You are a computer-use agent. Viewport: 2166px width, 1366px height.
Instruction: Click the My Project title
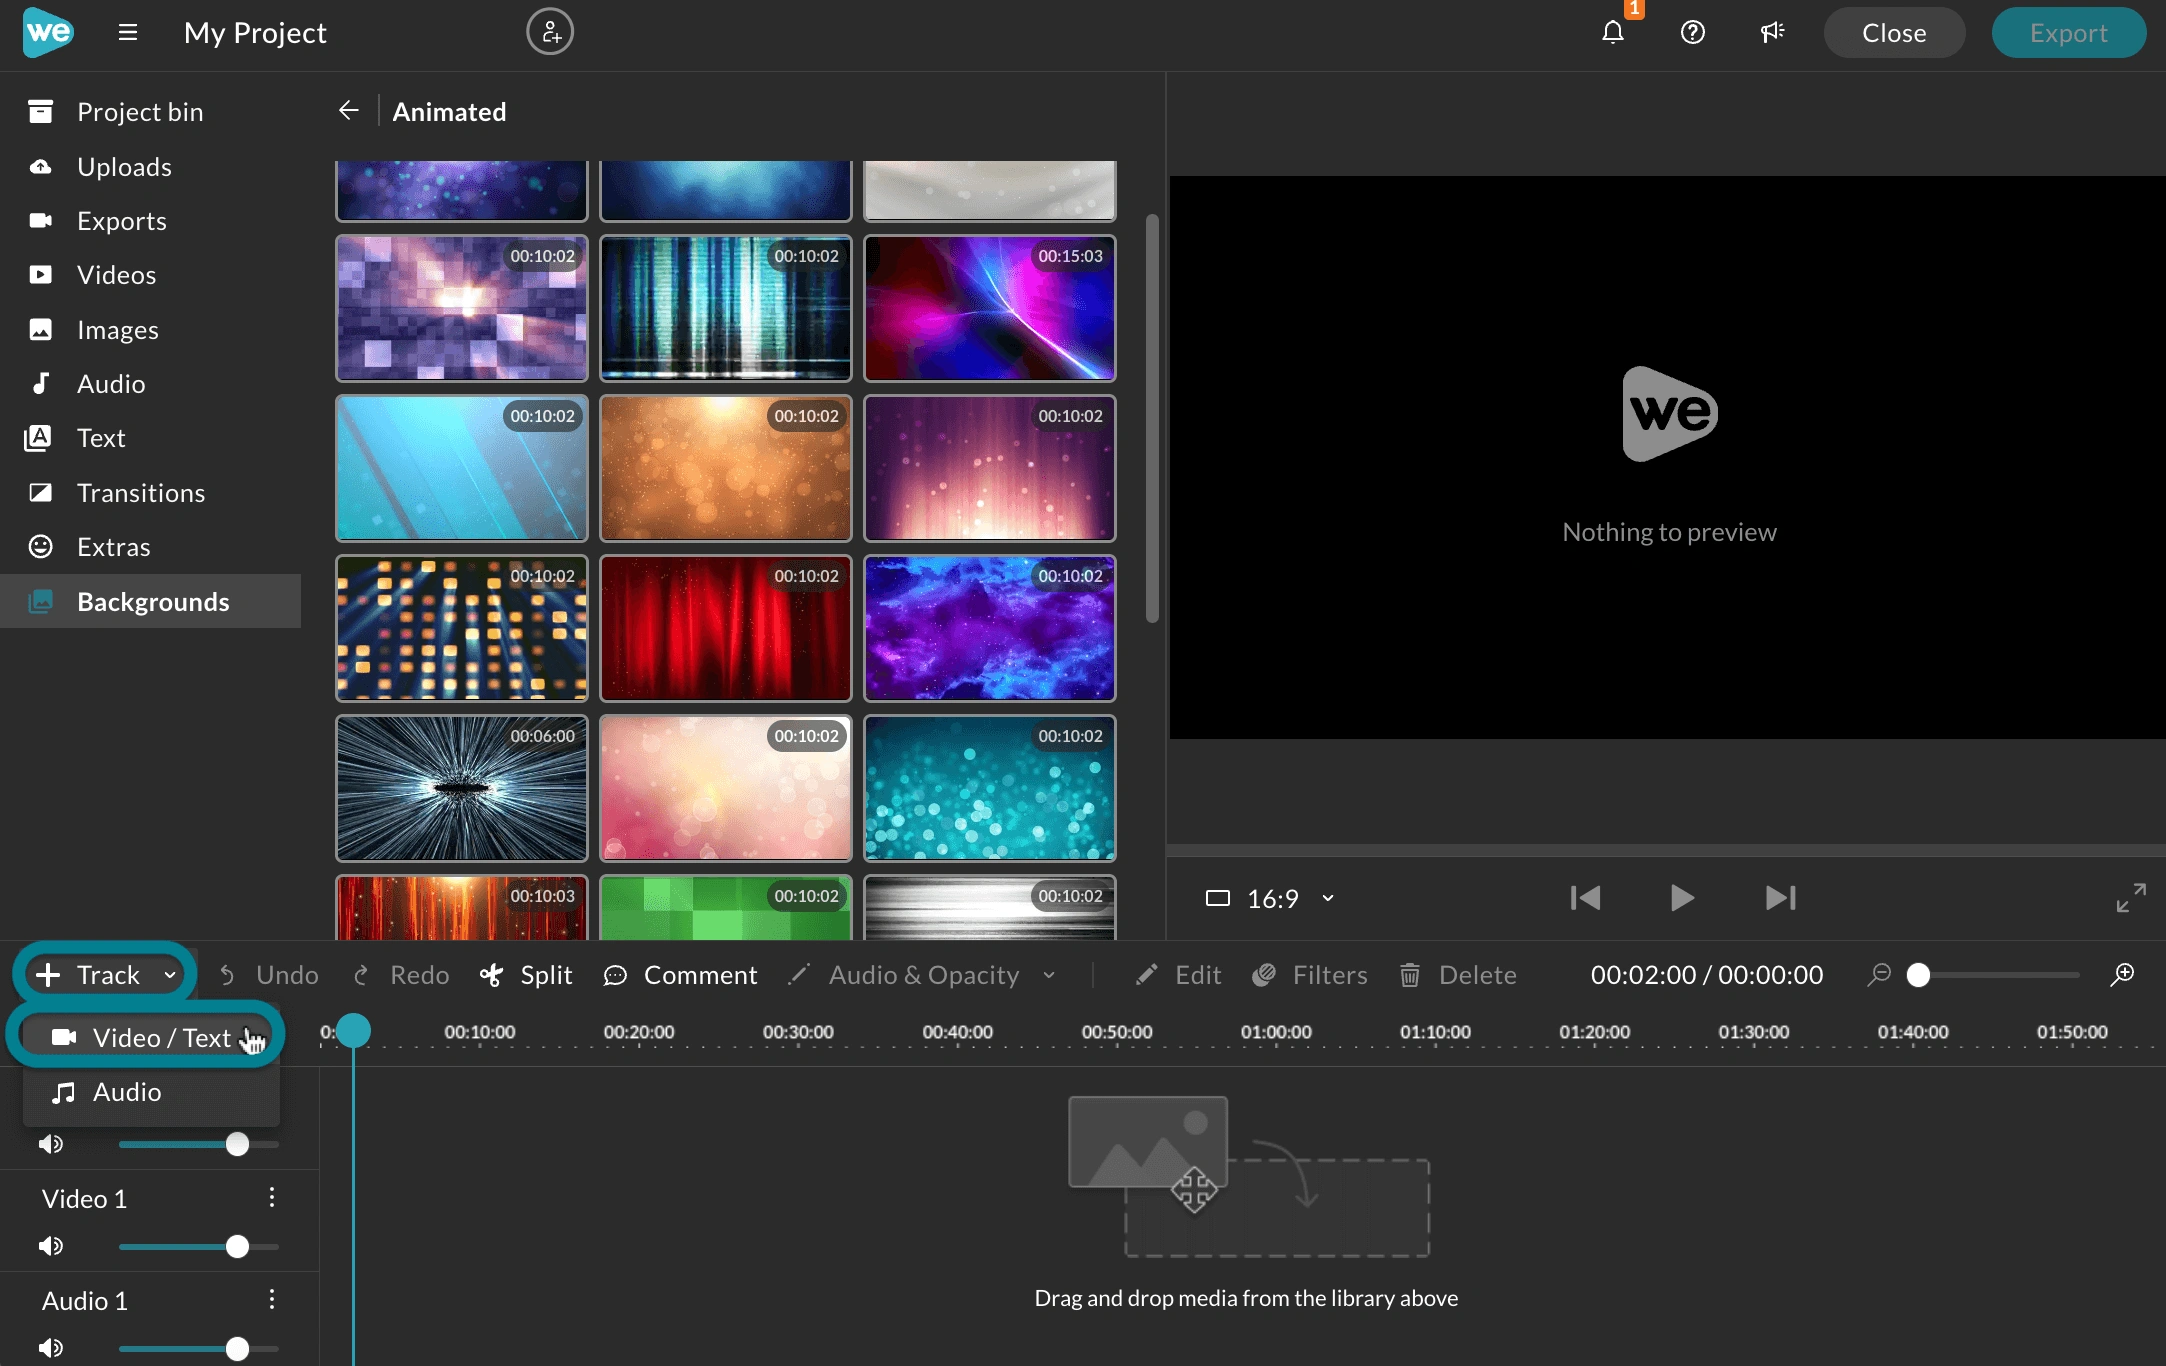click(255, 33)
